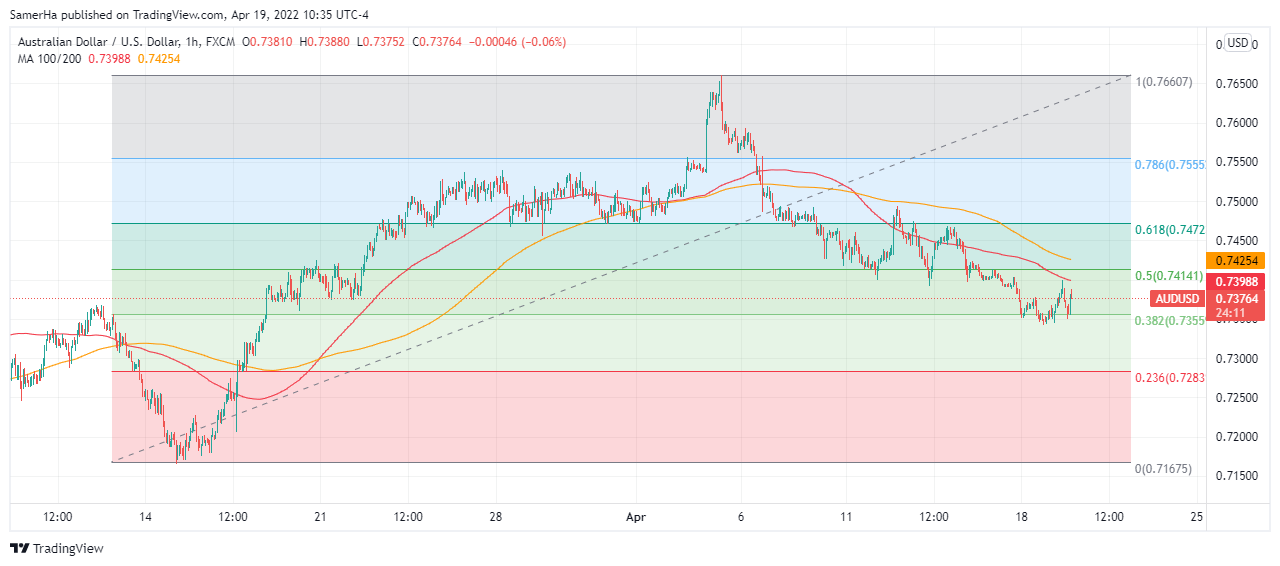Select the MA 100/200 indicator label
The width and height of the screenshot is (1280, 566).
coord(50,58)
